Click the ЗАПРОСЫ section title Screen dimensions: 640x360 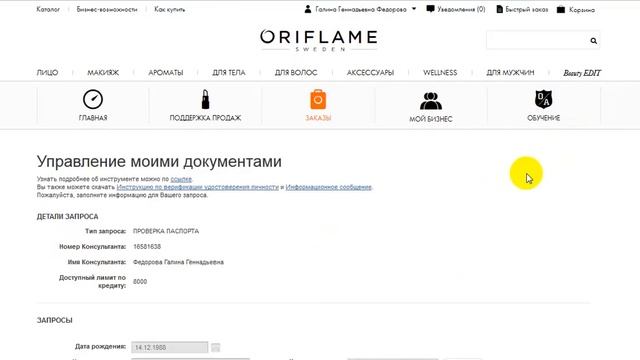pos(55,320)
